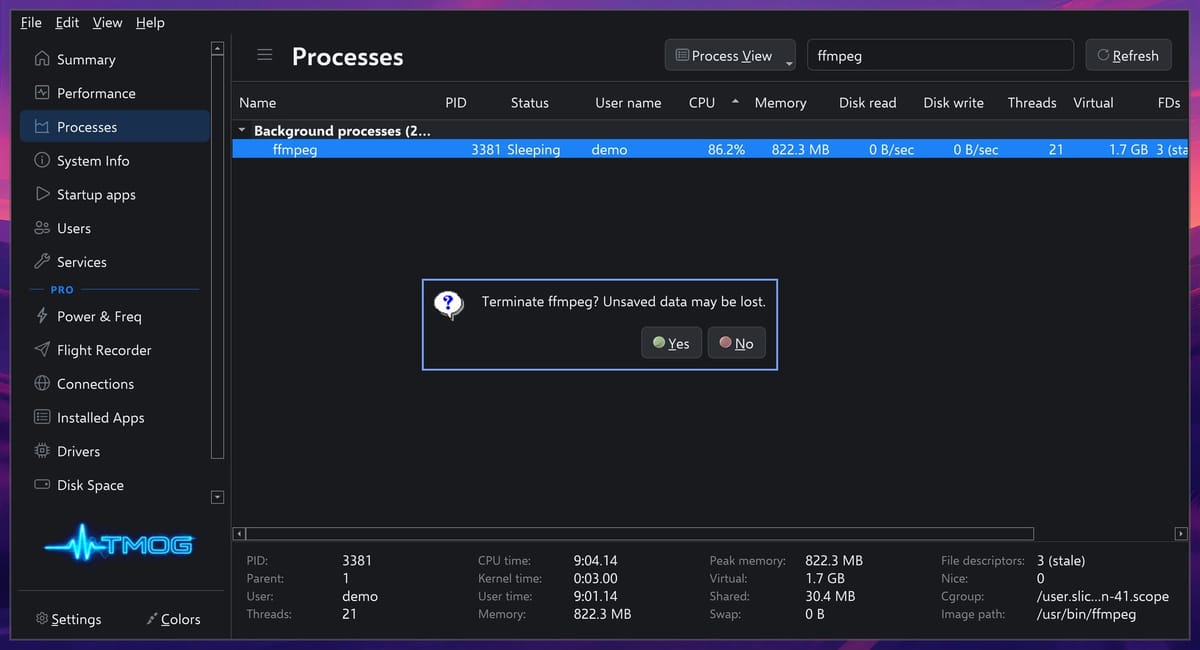Confirm termination with Yes button
Image resolution: width=1200 pixels, height=650 pixels.
(671, 343)
